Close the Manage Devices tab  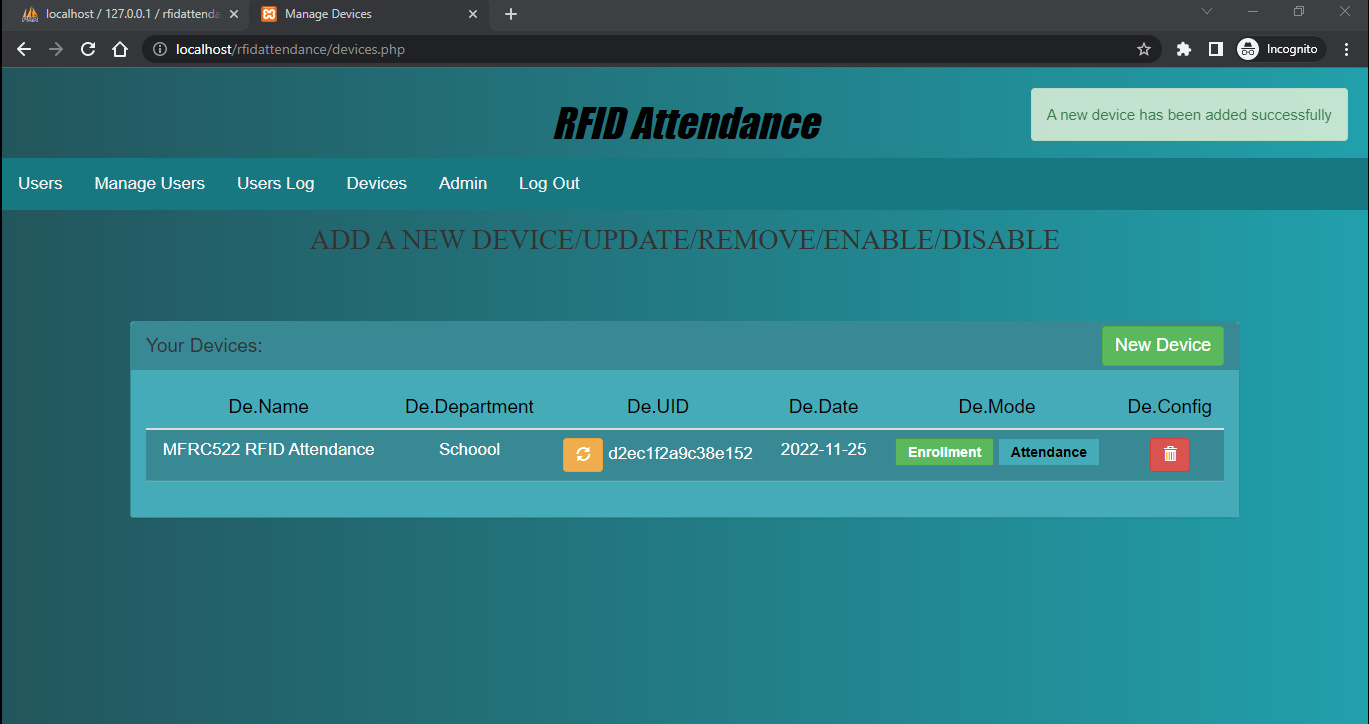click(x=474, y=14)
